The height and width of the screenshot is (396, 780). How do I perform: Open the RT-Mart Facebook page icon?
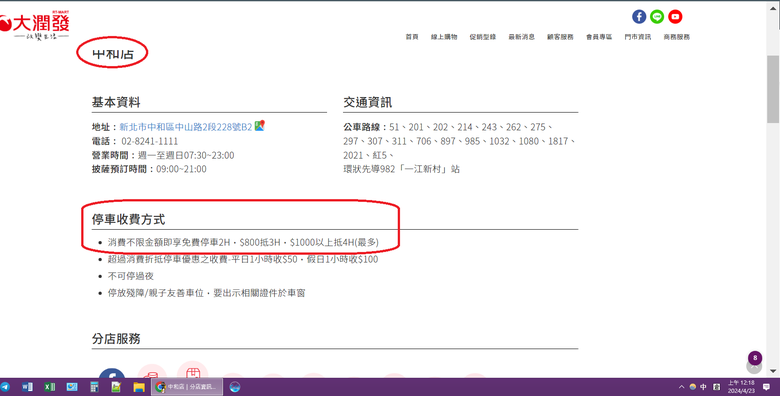[639, 16]
